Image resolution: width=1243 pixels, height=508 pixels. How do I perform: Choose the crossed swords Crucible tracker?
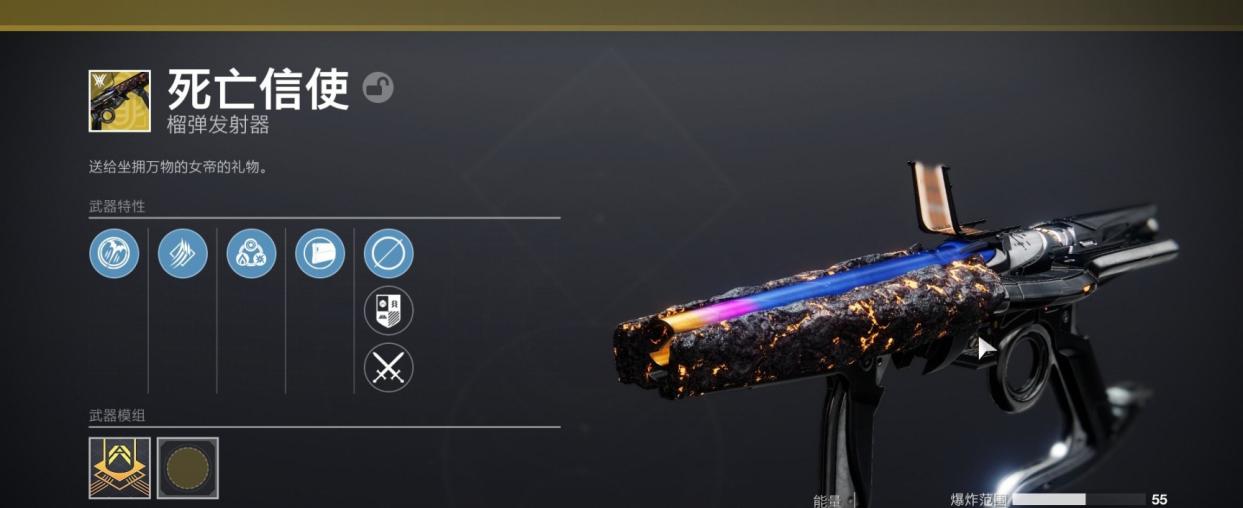pos(388,367)
